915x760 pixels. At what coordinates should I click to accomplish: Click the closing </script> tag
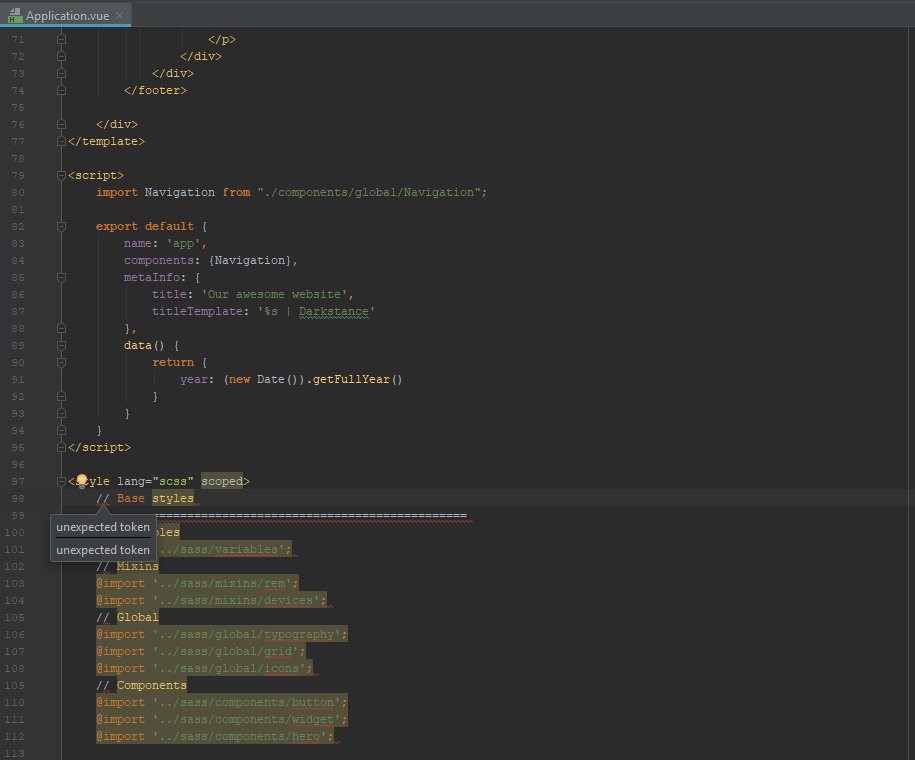coord(99,448)
